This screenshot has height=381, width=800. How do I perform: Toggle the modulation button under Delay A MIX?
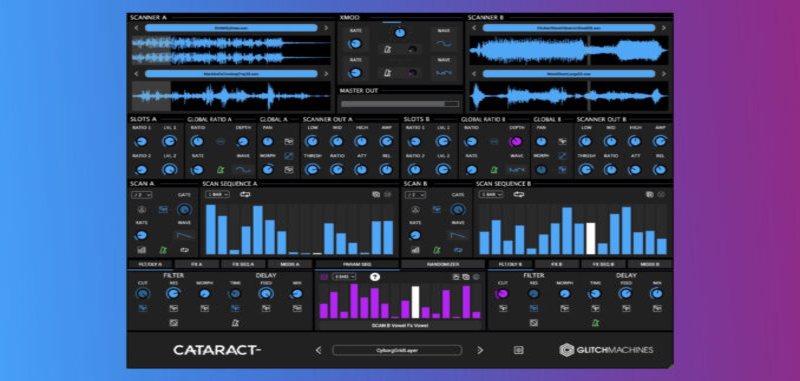[297, 308]
